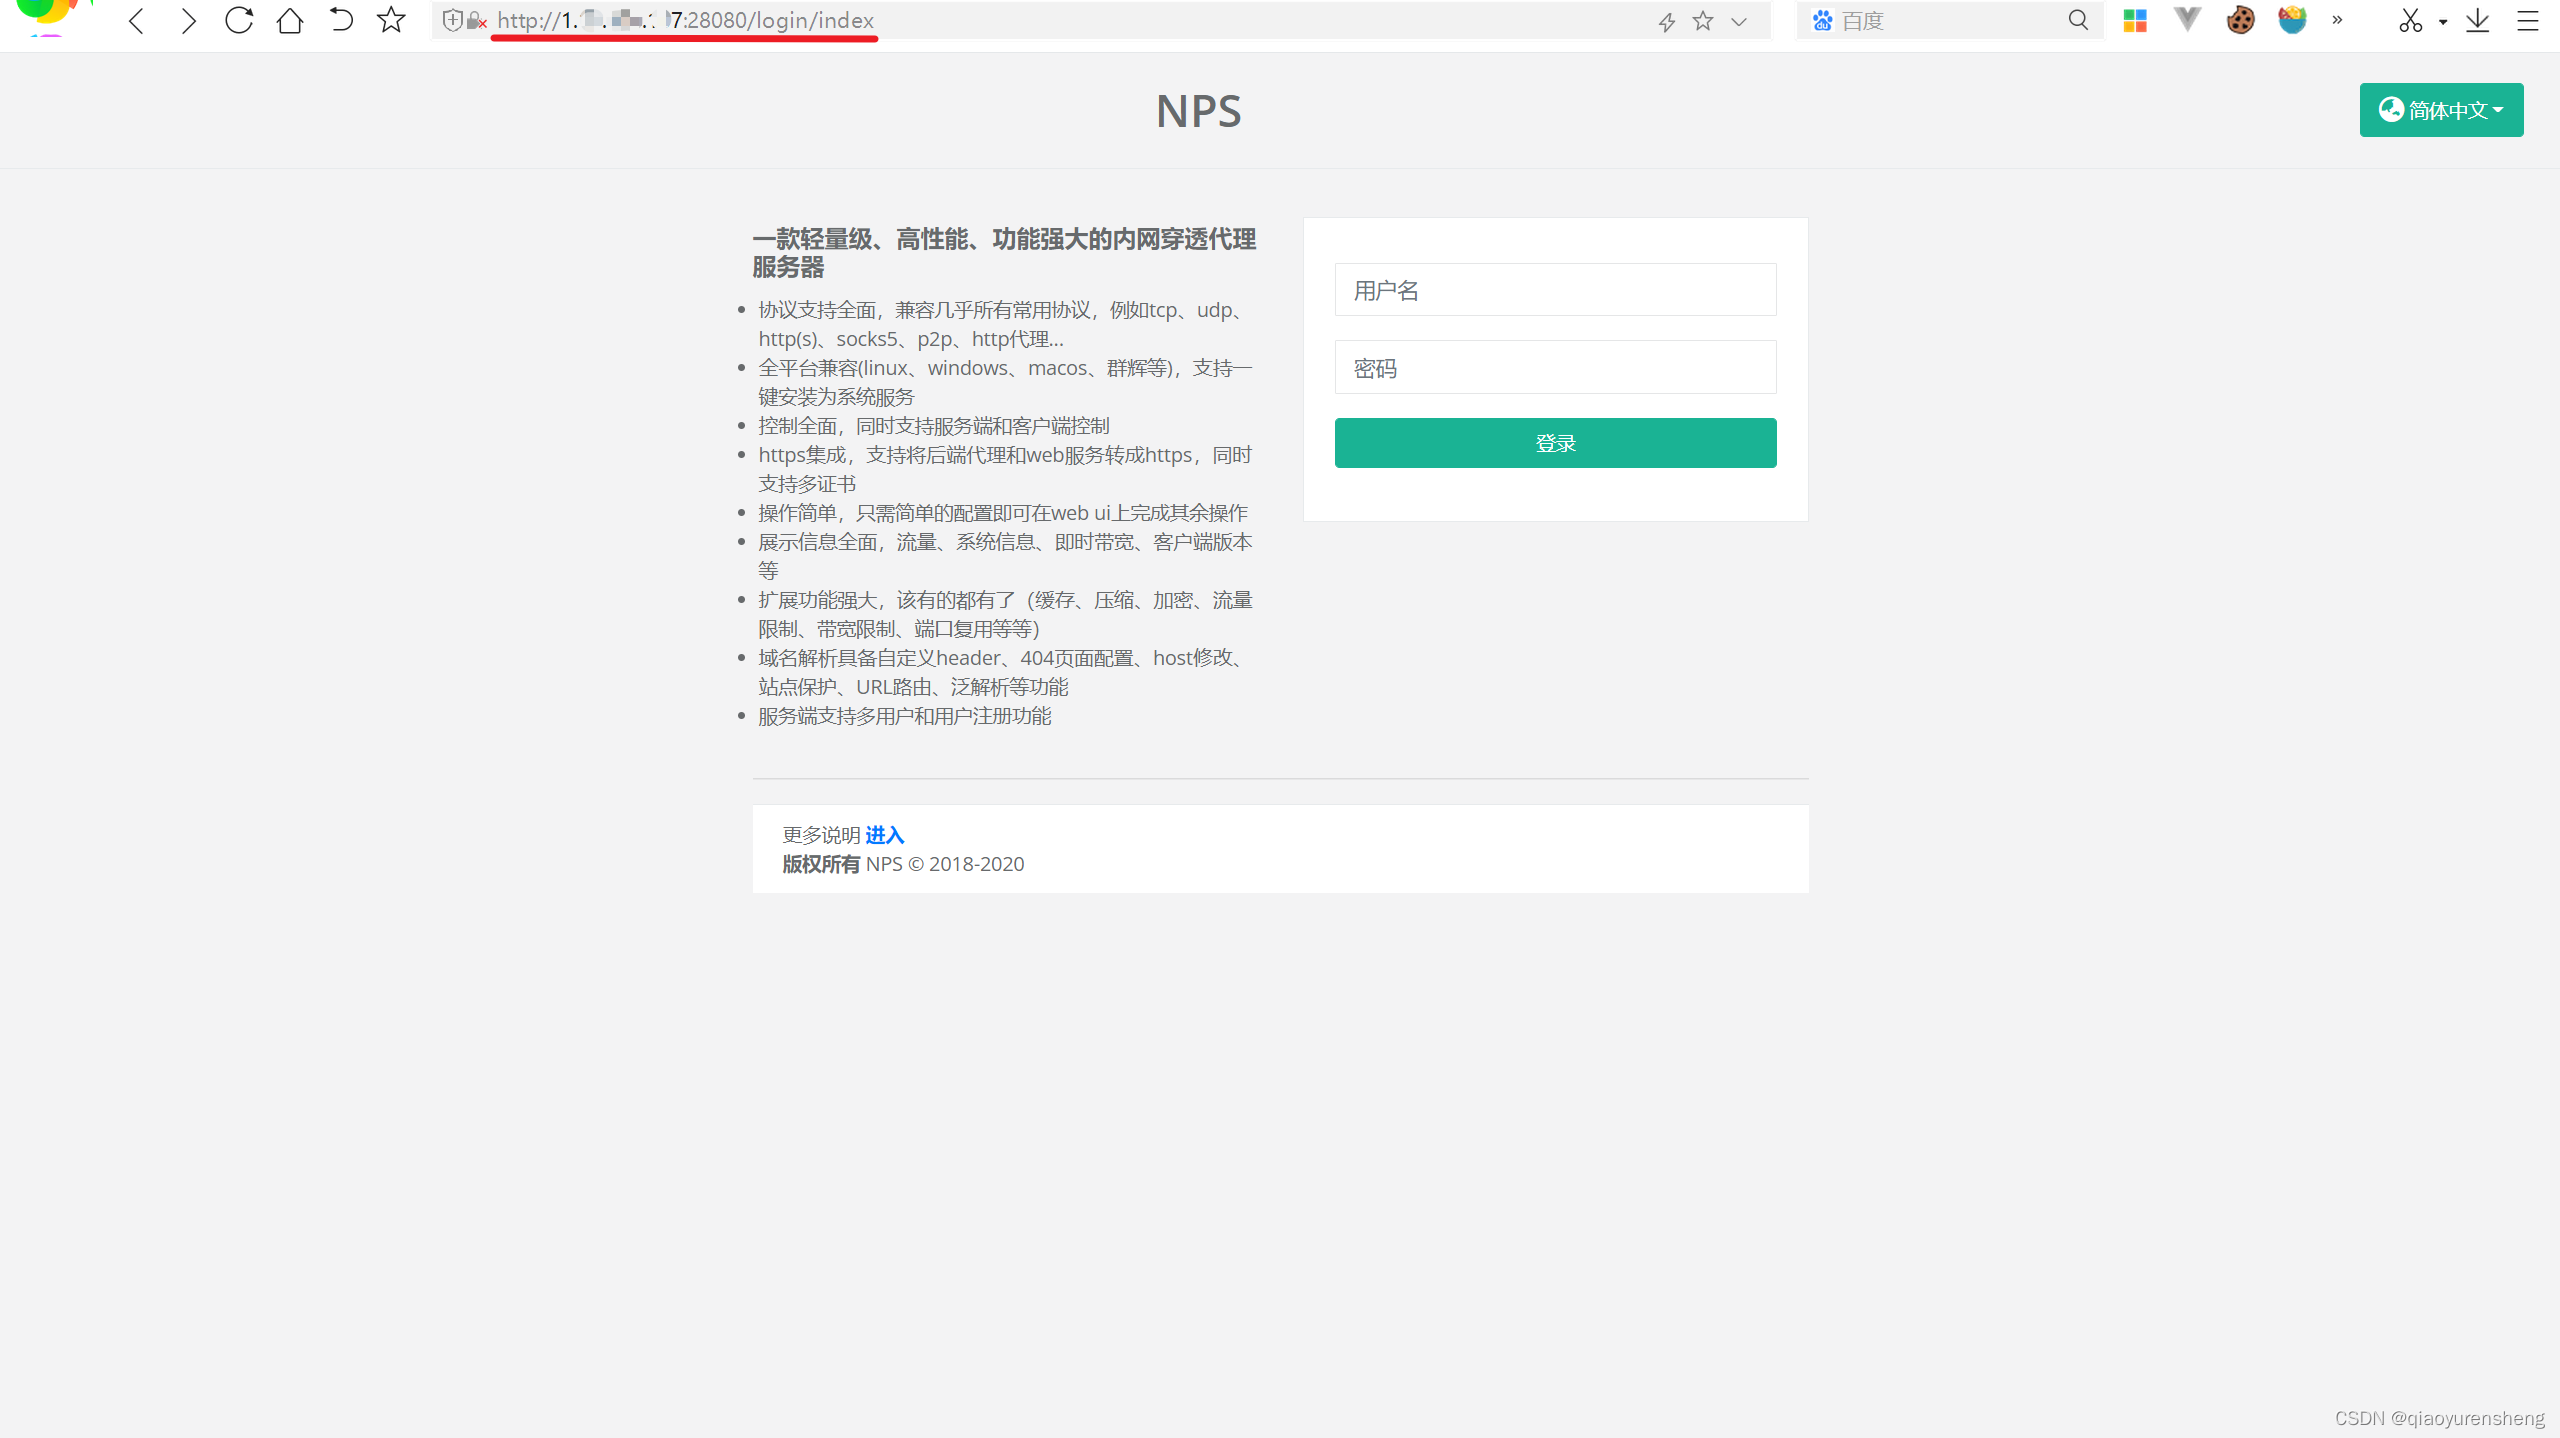
Task: Go to the browser home page icon
Action: coord(290,20)
